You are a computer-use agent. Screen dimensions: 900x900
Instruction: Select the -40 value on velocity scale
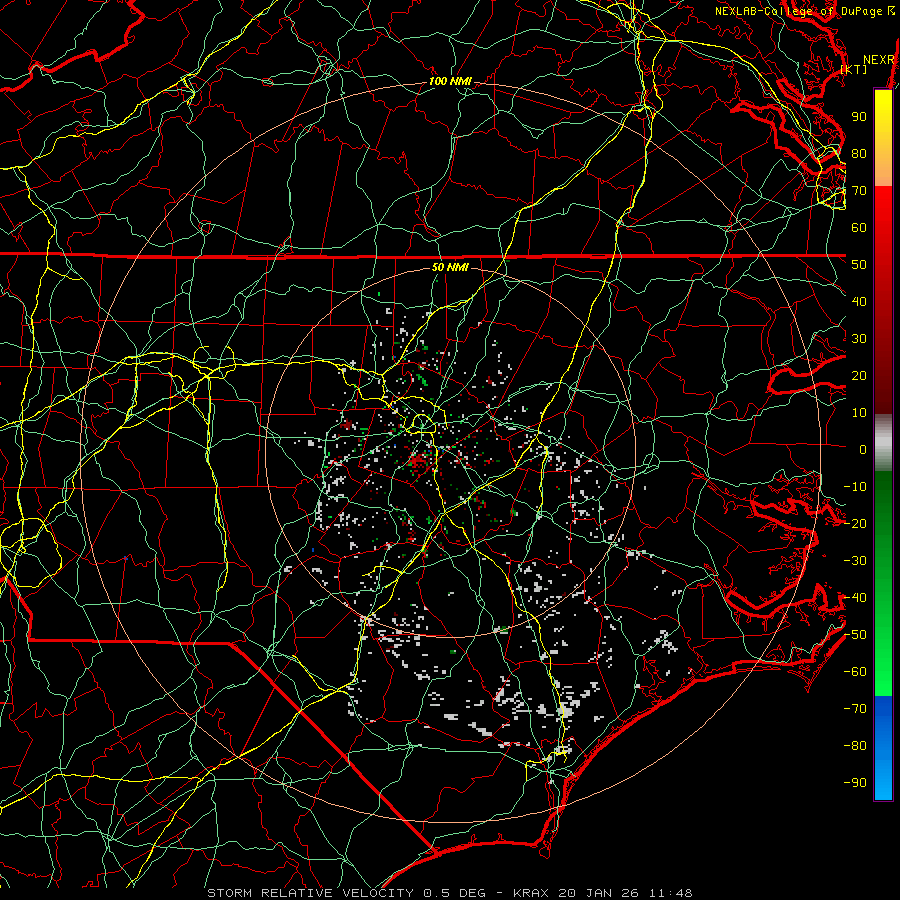tap(855, 598)
